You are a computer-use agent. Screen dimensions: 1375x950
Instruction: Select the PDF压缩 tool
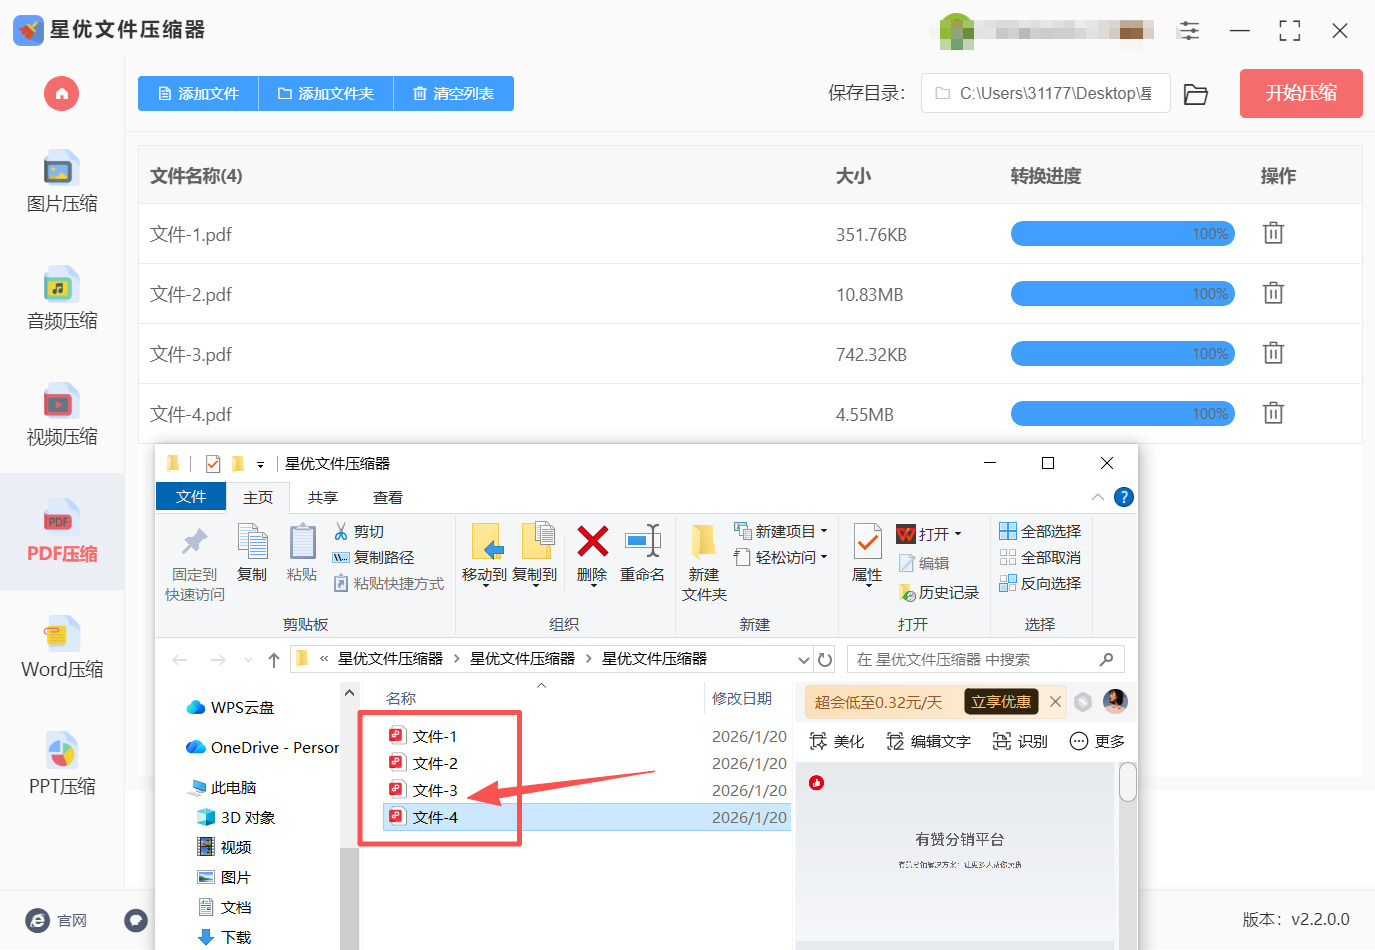62,532
